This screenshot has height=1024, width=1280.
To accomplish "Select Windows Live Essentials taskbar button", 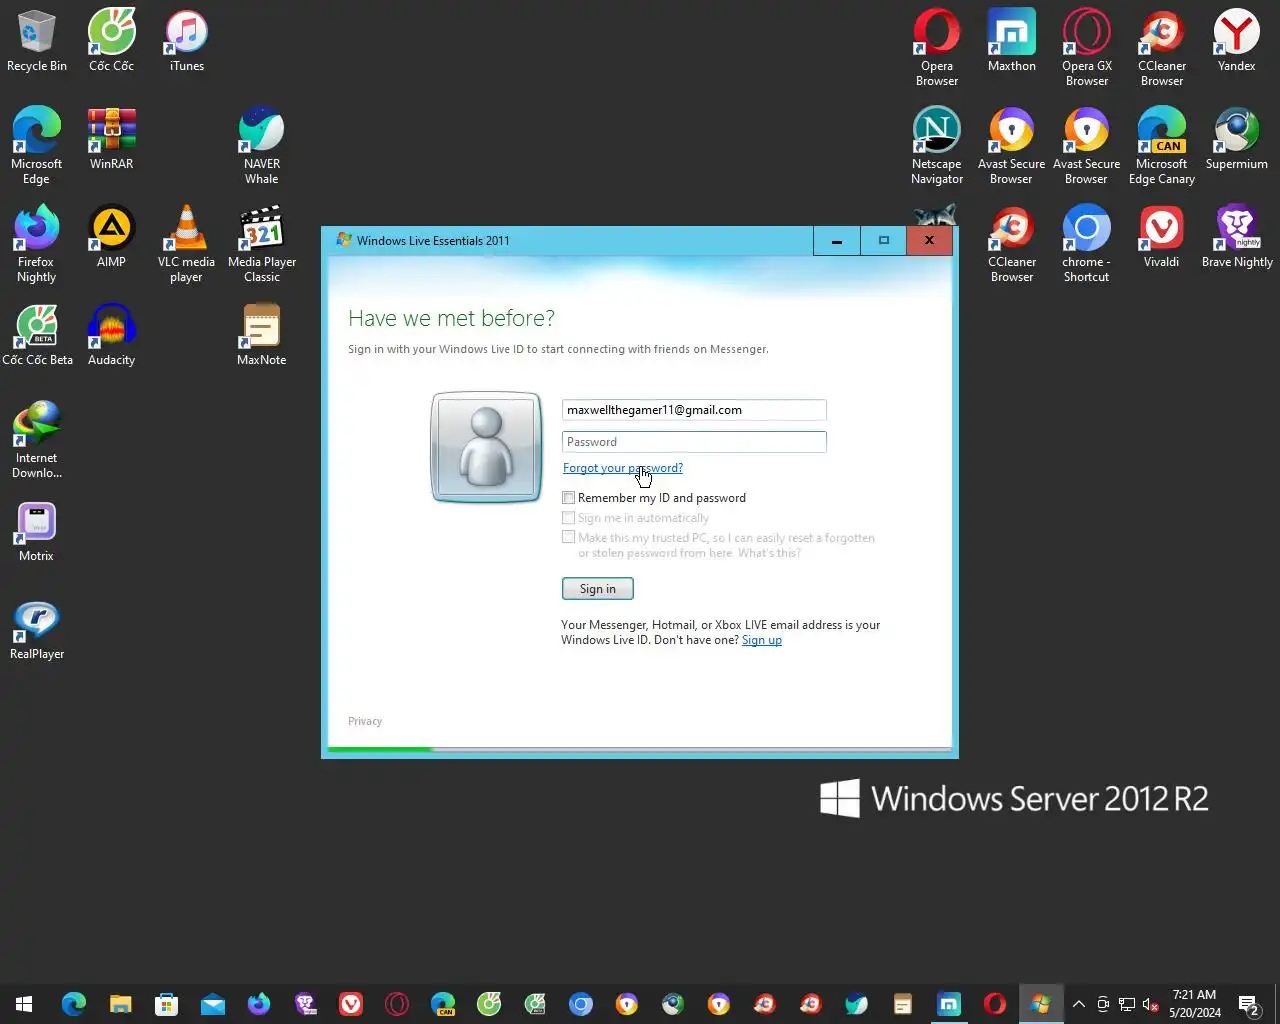I will pyautogui.click(x=1041, y=1004).
